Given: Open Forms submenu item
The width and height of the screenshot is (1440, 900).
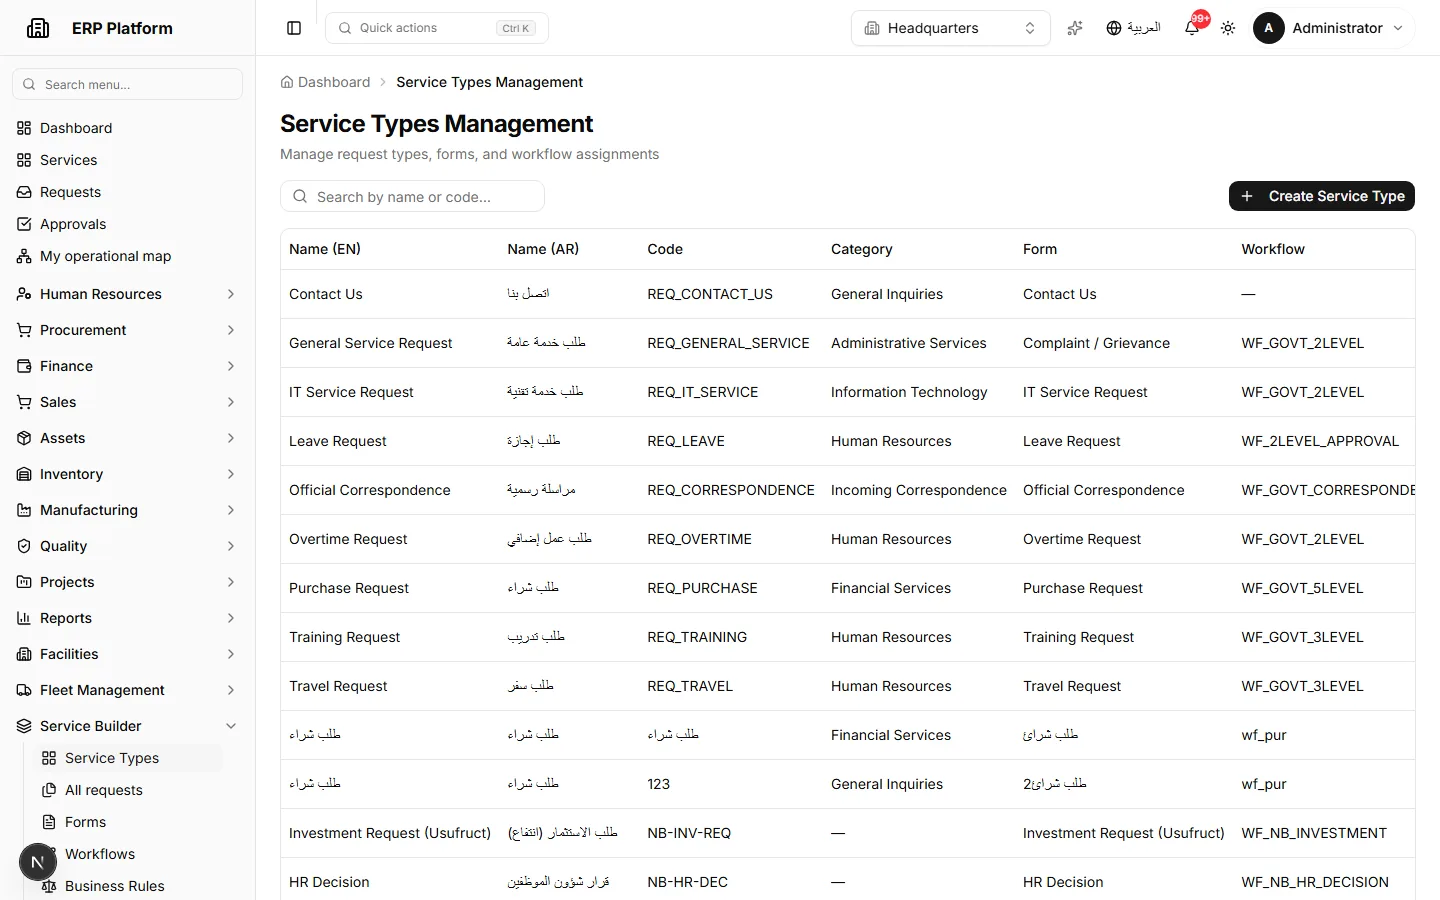Looking at the screenshot, I should [128, 822].
